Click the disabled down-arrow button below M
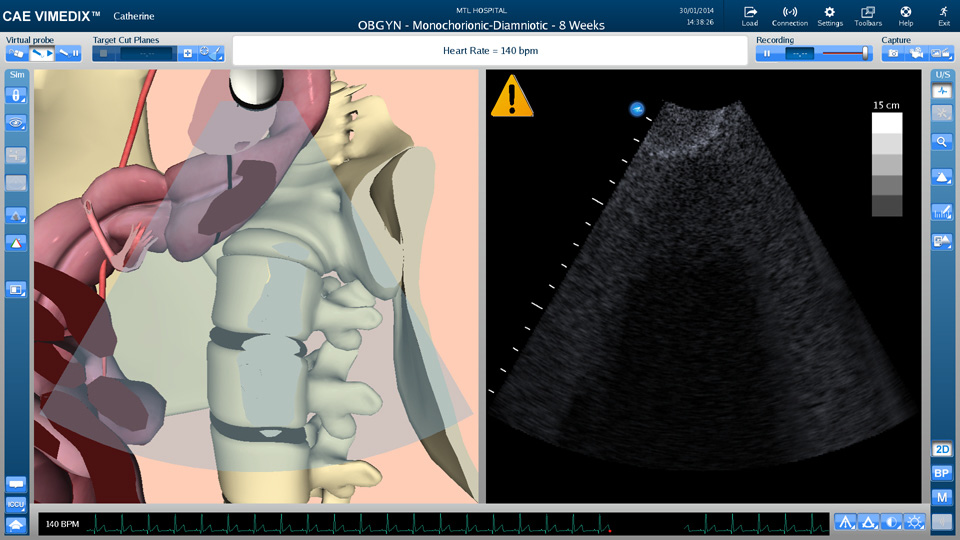Screen dimensions: 960x540 pyautogui.click(x=942, y=522)
